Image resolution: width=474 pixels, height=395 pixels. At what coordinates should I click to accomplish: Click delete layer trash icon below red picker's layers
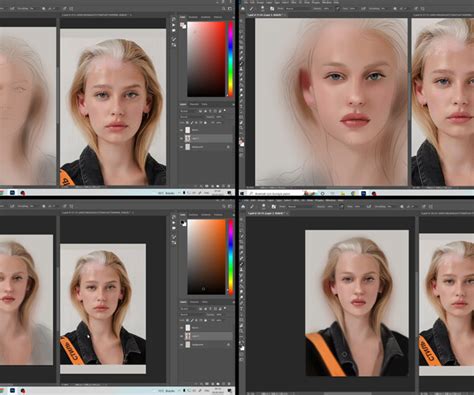pos(229,186)
